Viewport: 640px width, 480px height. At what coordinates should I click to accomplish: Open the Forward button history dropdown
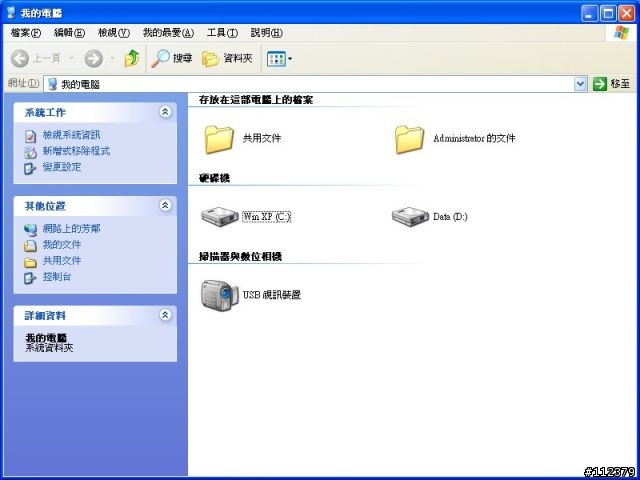pyautogui.click(x=112, y=59)
